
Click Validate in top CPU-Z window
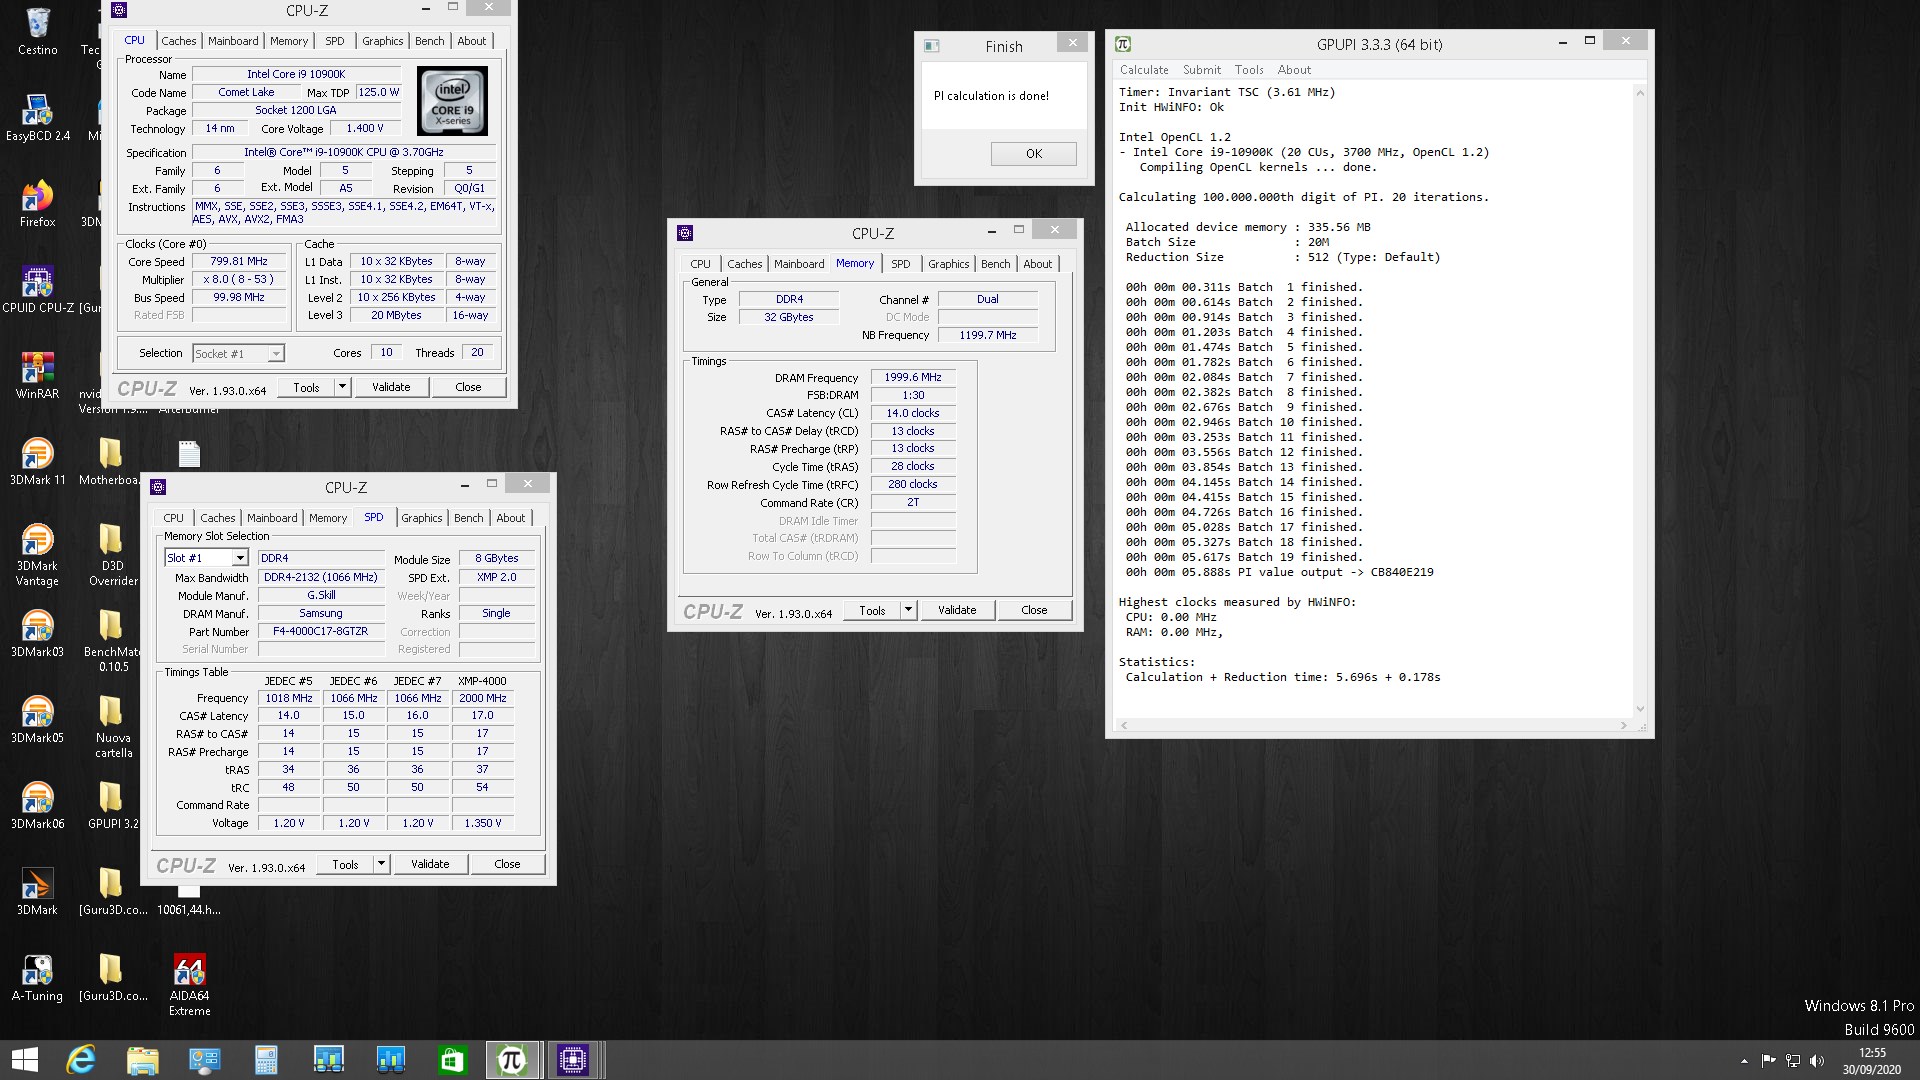point(391,387)
